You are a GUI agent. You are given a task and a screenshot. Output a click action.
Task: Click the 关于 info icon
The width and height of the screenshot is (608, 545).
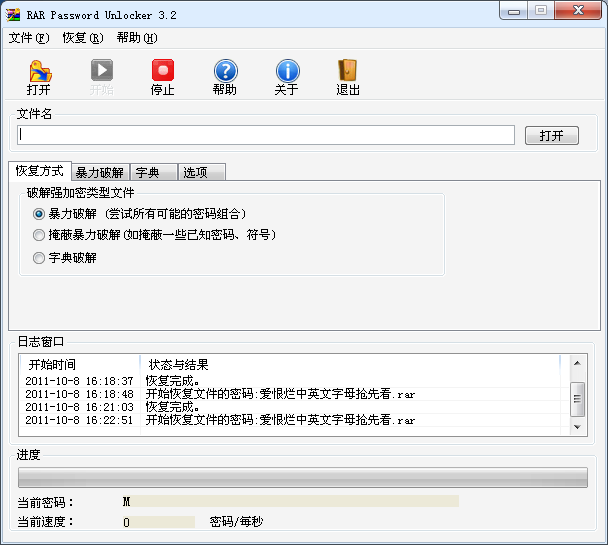point(287,71)
